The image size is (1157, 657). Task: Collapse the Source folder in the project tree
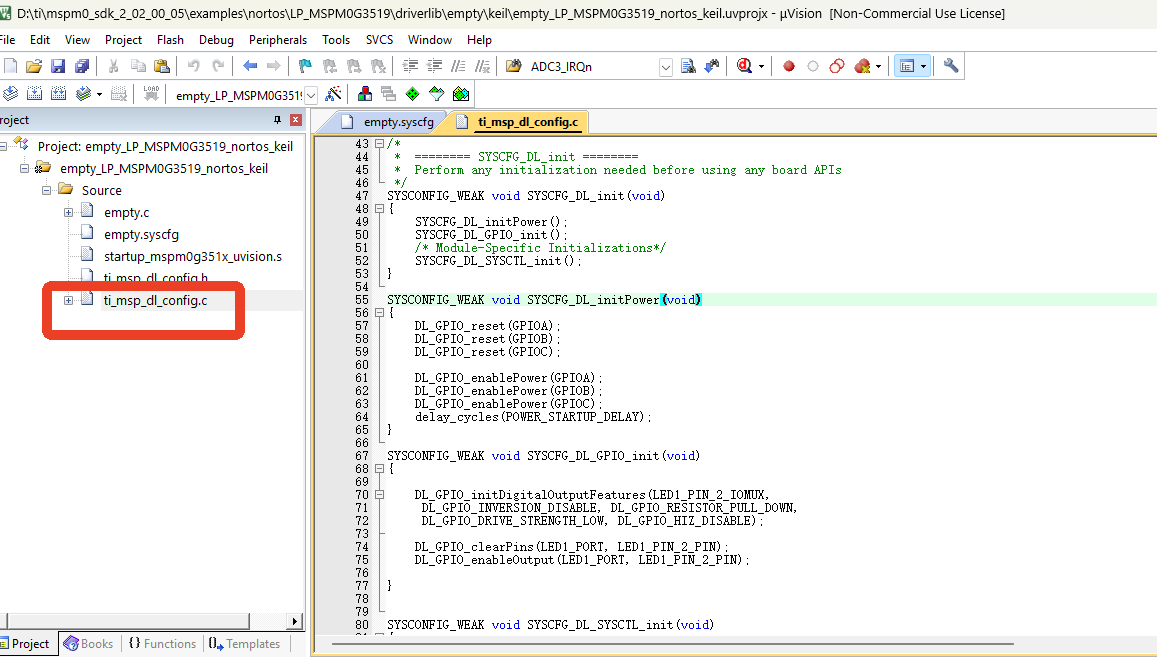tap(46, 190)
